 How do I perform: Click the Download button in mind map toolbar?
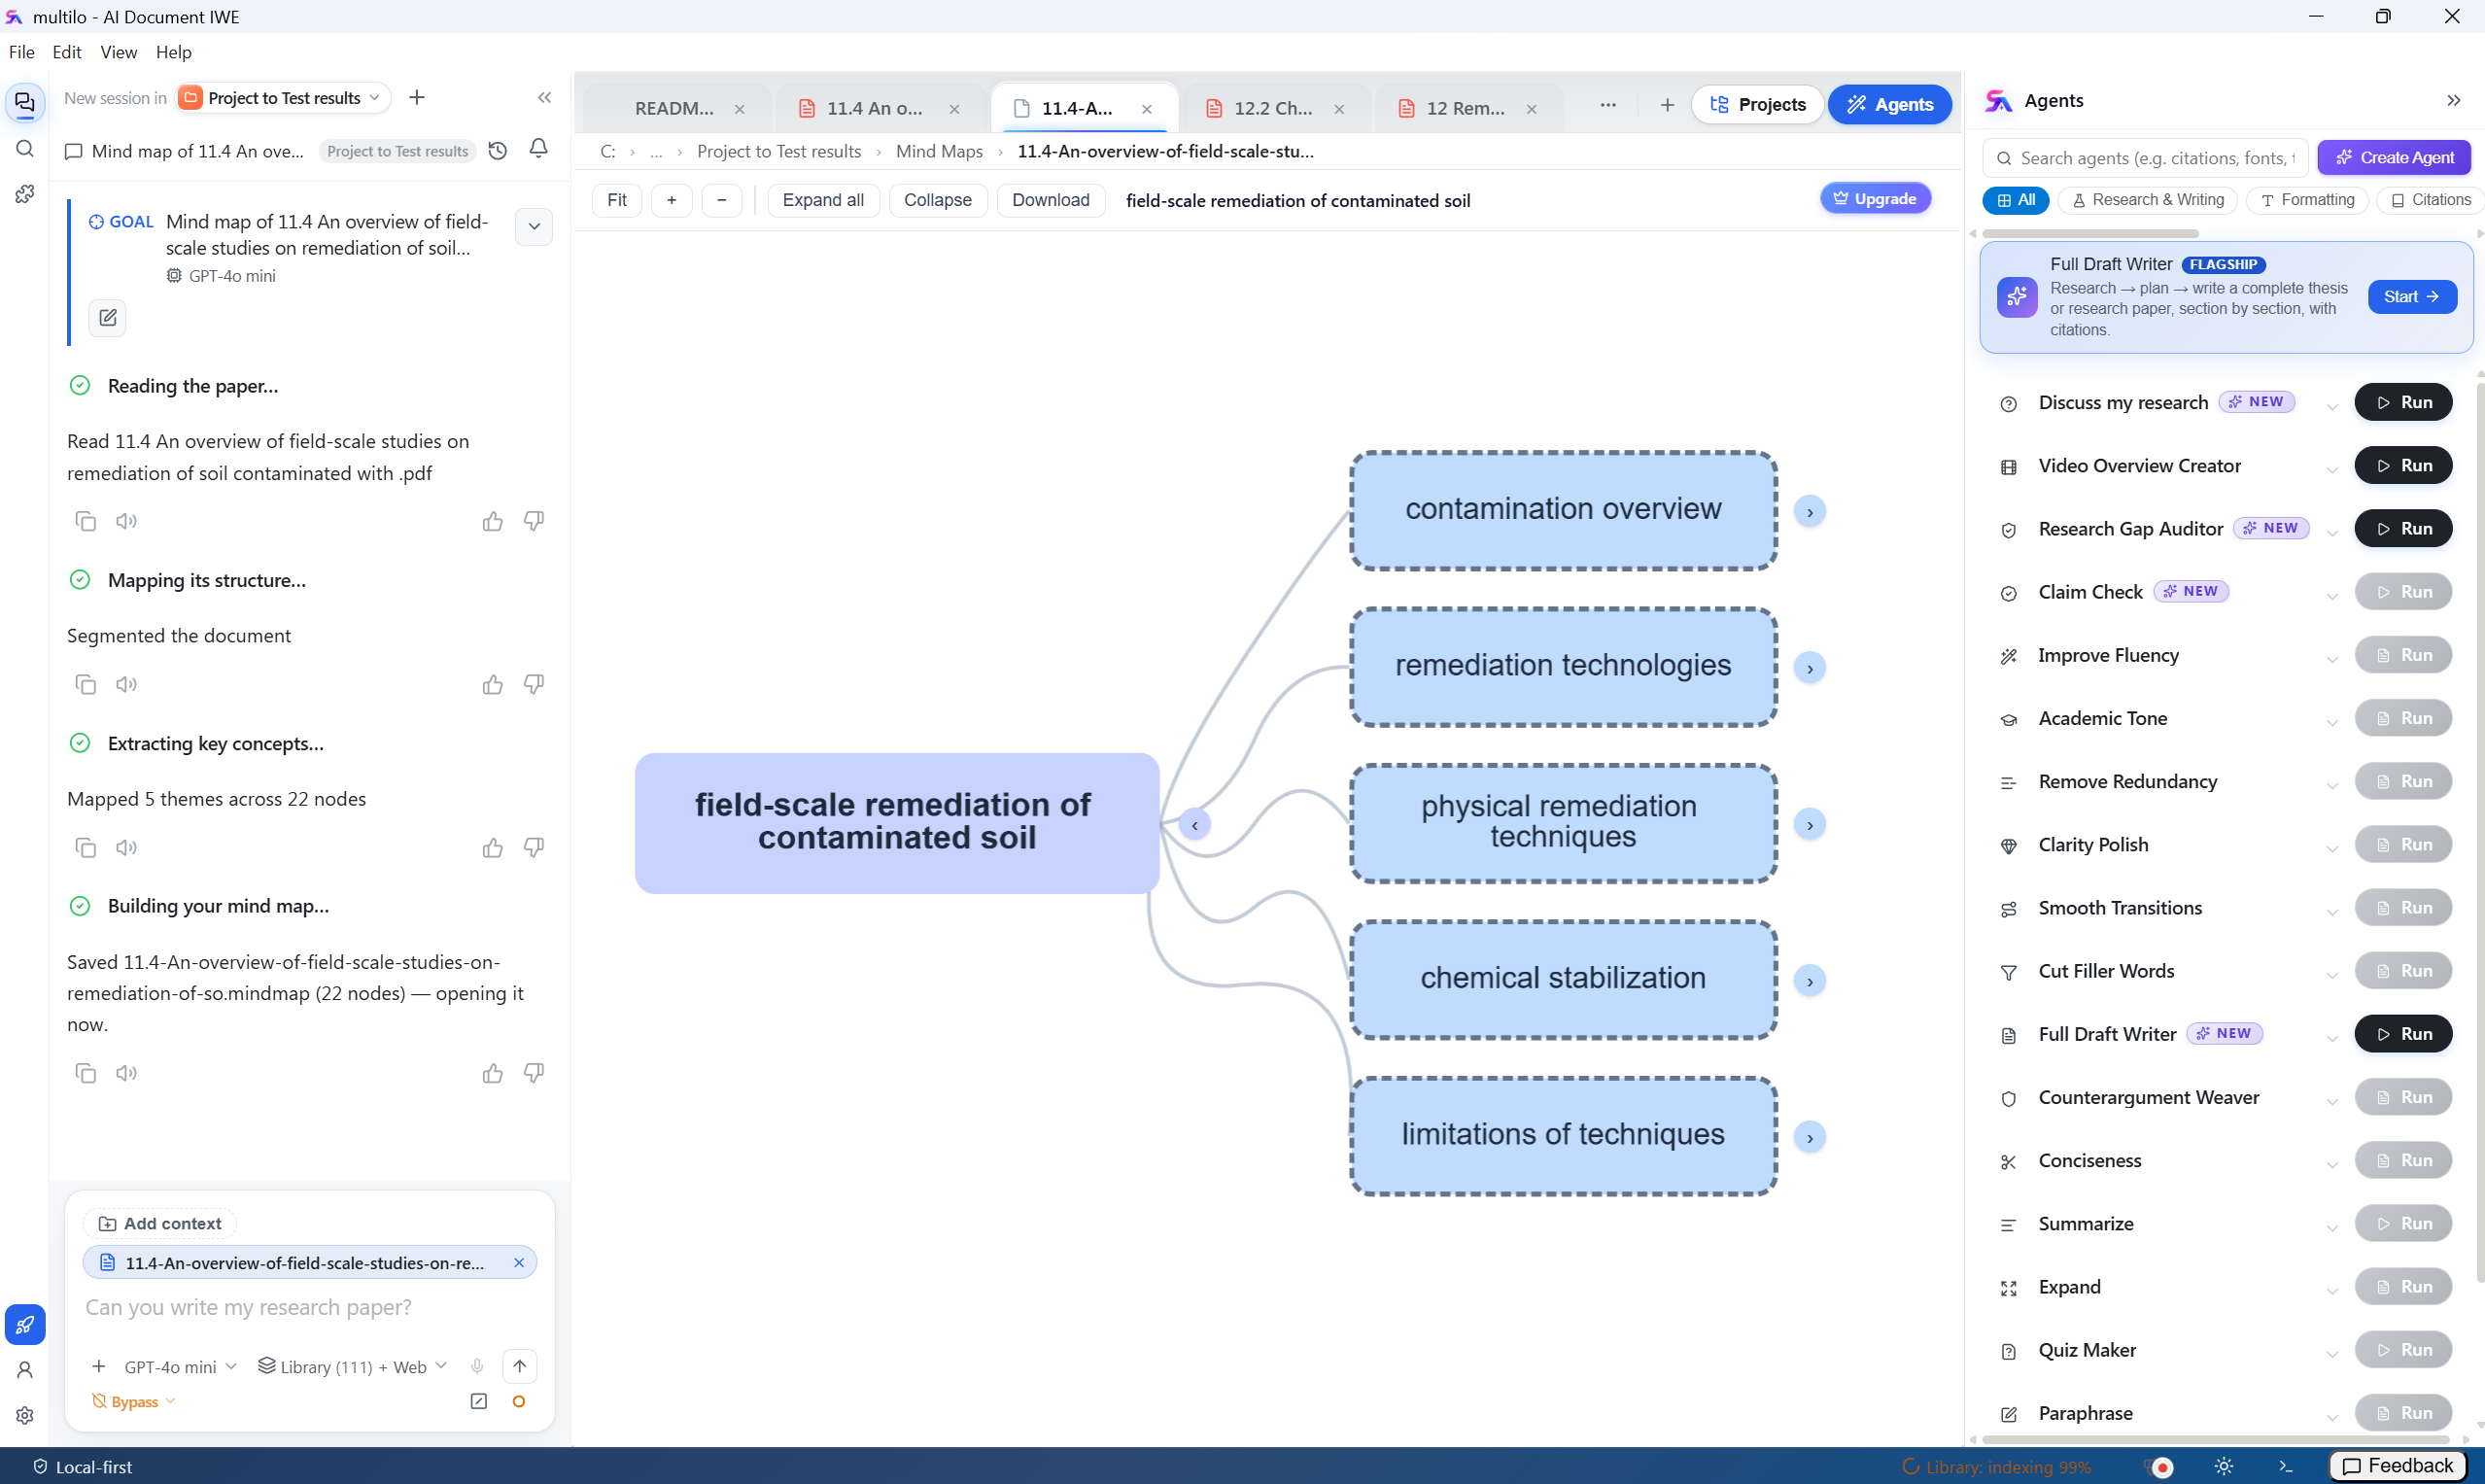(x=1050, y=200)
